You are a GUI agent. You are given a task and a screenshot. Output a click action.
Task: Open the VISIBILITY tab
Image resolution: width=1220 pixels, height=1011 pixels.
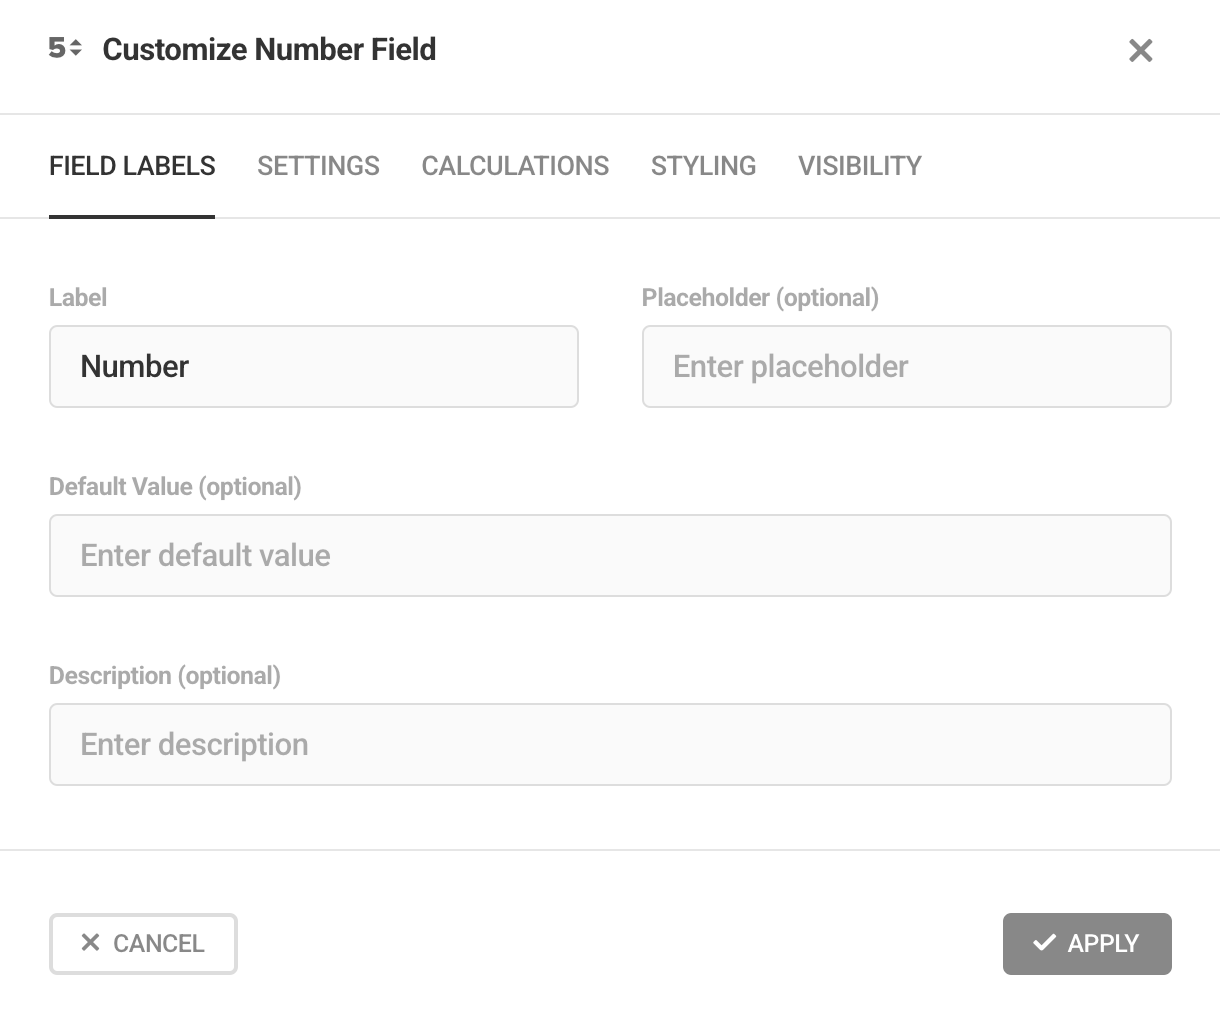tap(859, 165)
